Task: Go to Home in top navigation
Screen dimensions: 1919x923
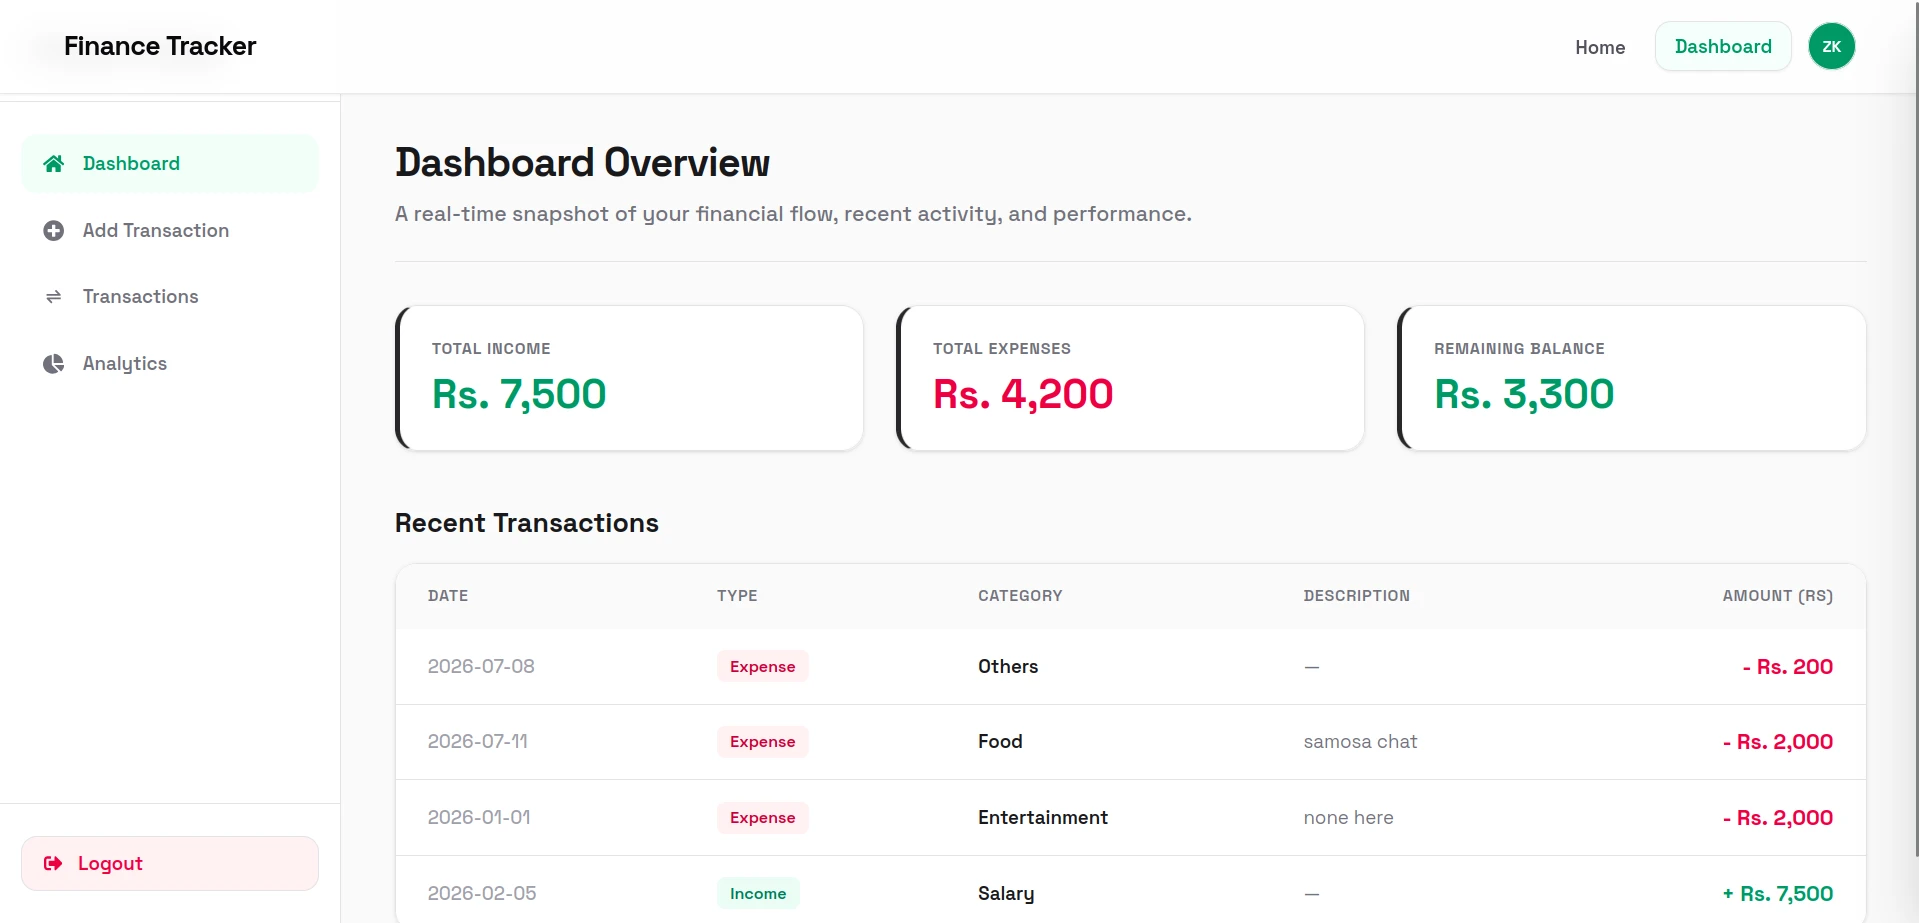Action: point(1600,47)
